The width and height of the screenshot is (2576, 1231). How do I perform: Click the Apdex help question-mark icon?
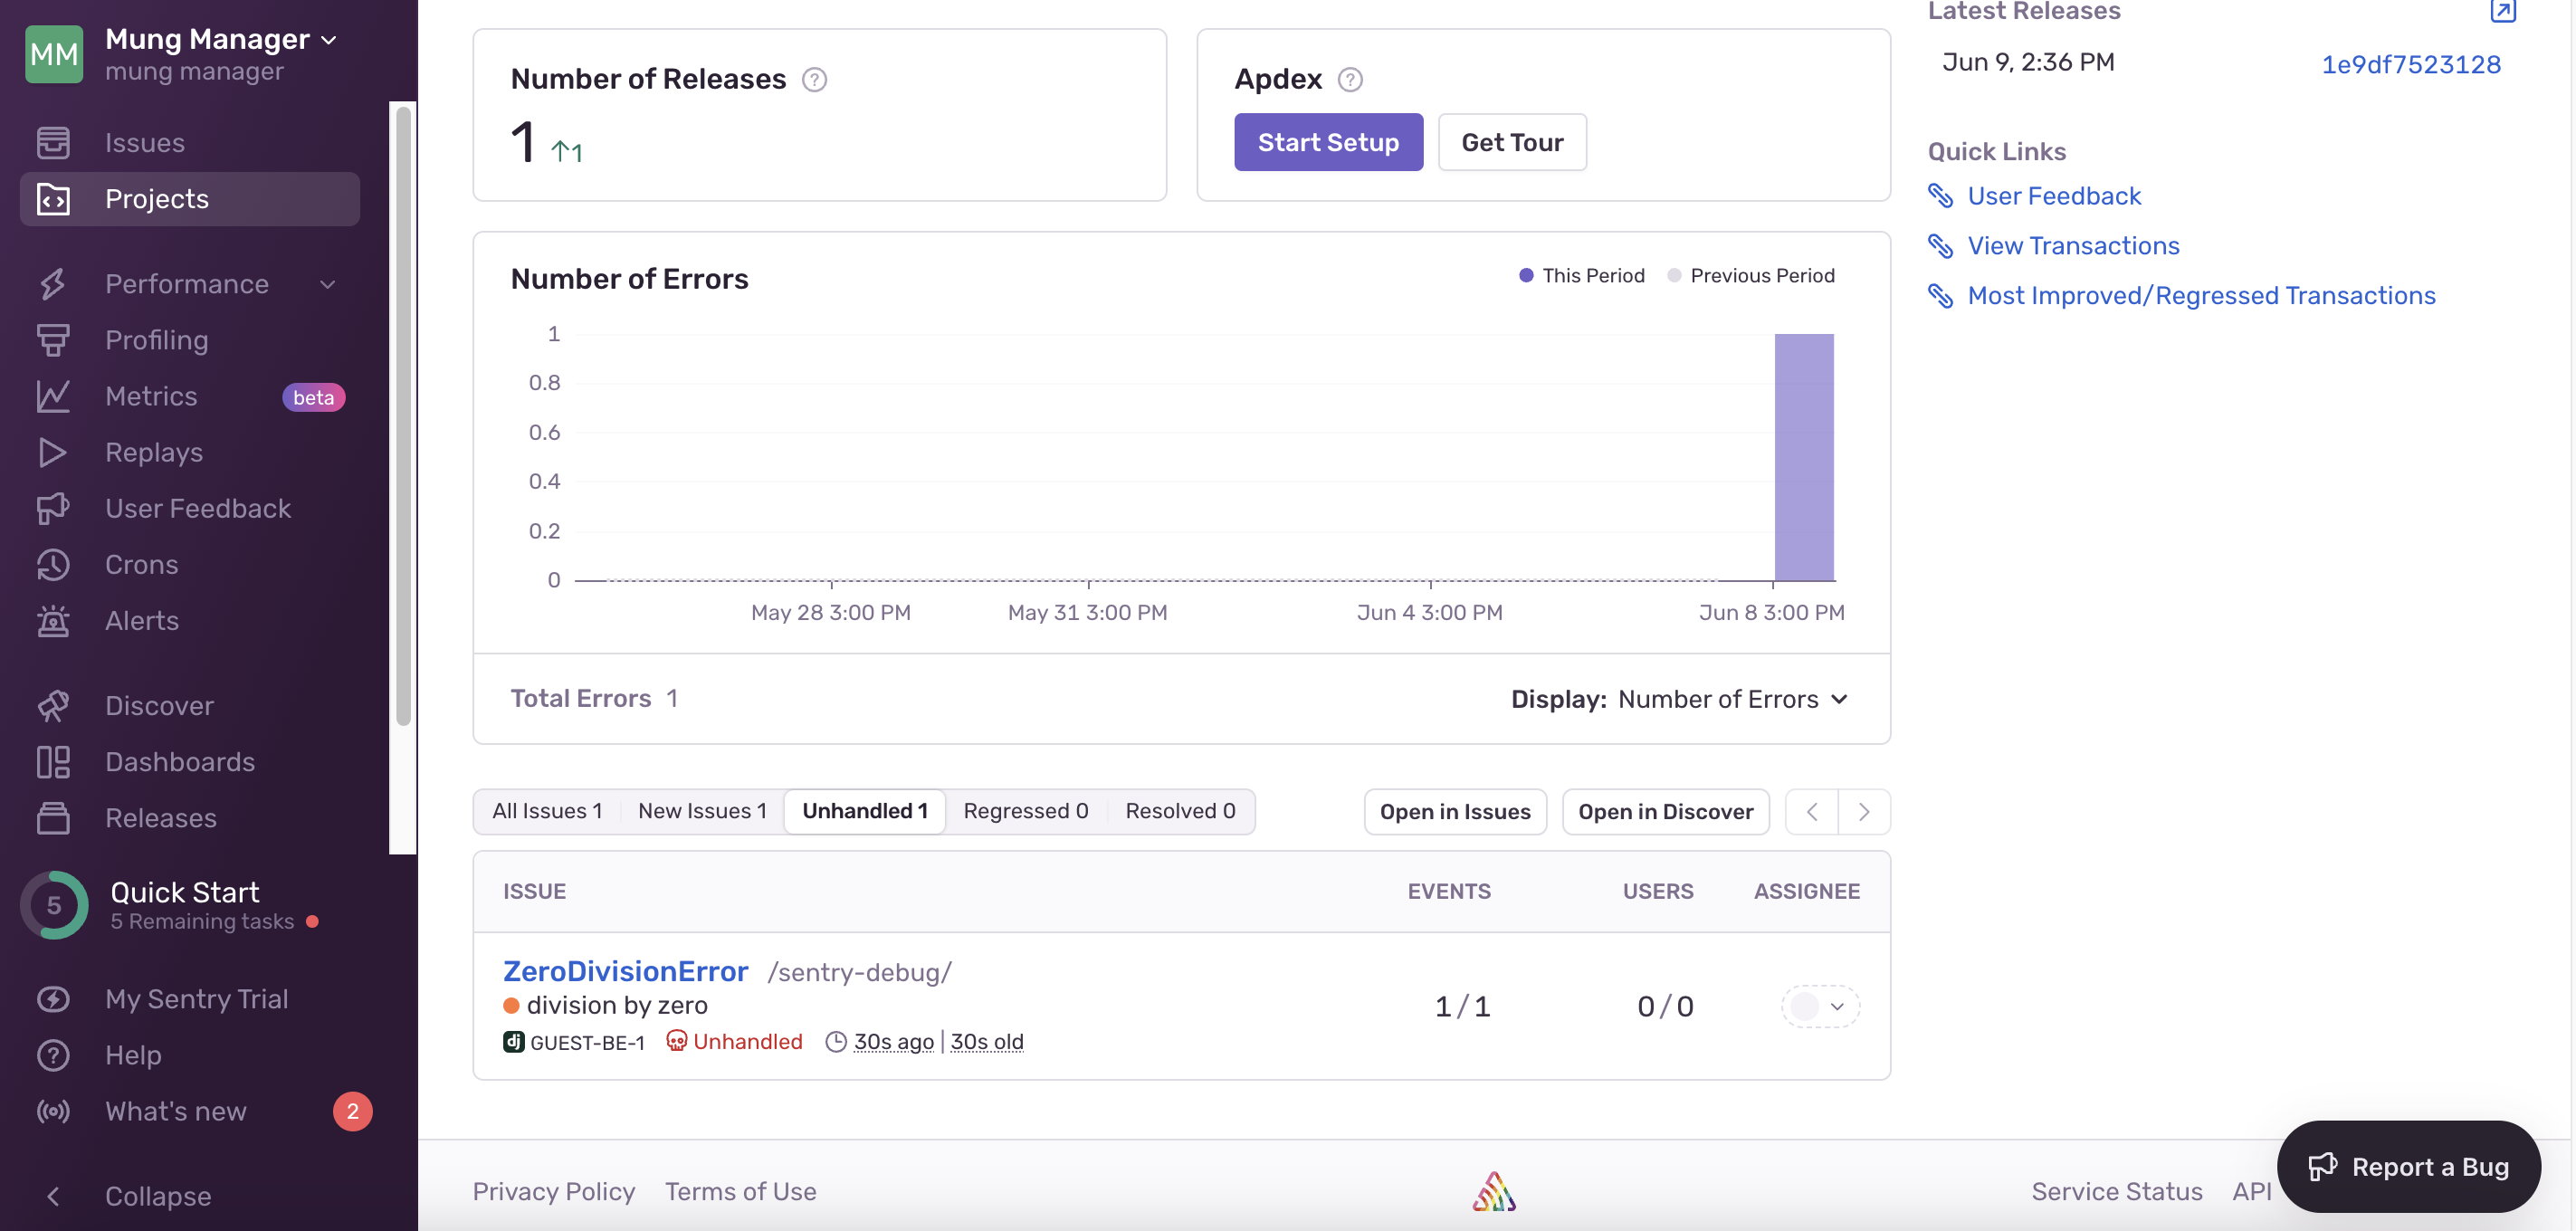pyautogui.click(x=1350, y=79)
